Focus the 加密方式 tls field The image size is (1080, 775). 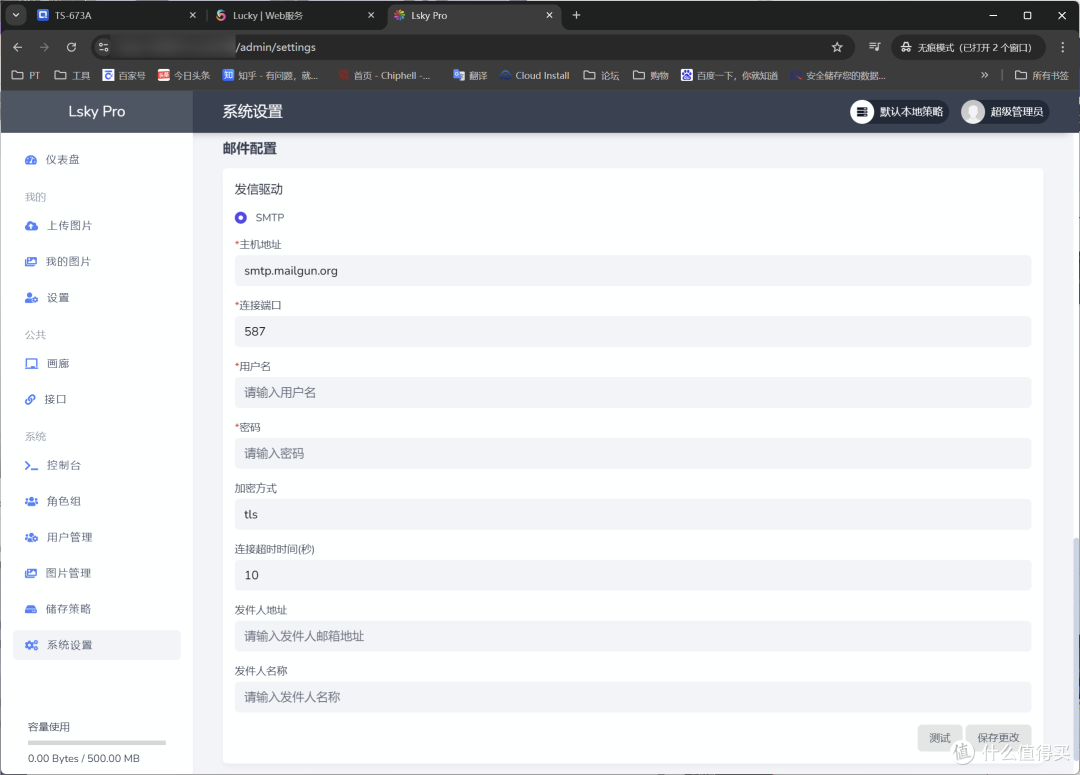point(632,515)
